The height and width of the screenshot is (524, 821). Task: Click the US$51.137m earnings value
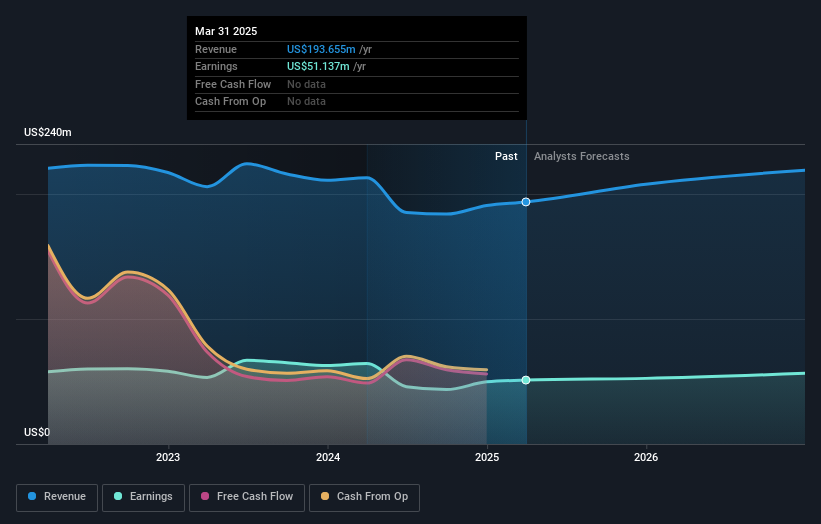pos(318,66)
